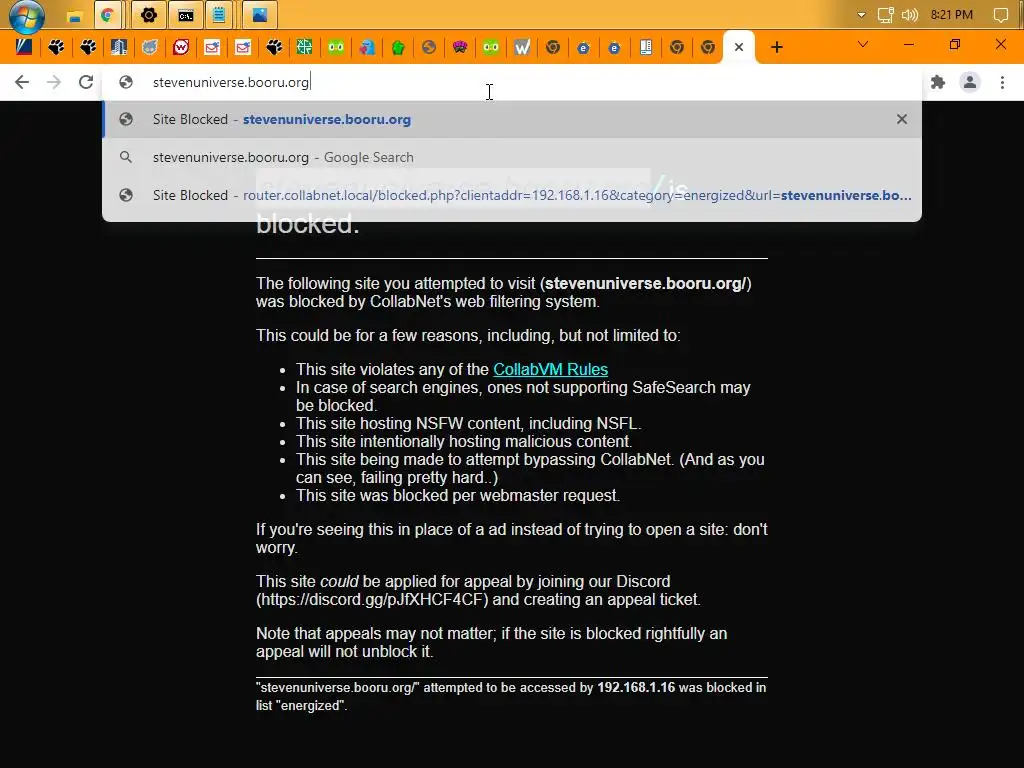Viewport: 1024px width, 768px height.
Task: Open the CollabVM Rules link
Action: (x=551, y=369)
